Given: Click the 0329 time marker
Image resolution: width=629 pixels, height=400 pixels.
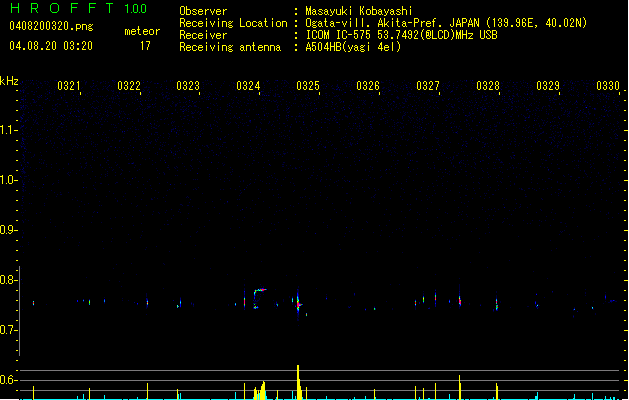Looking at the screenshot, I should pyautogui.click(x=548, y=86).
